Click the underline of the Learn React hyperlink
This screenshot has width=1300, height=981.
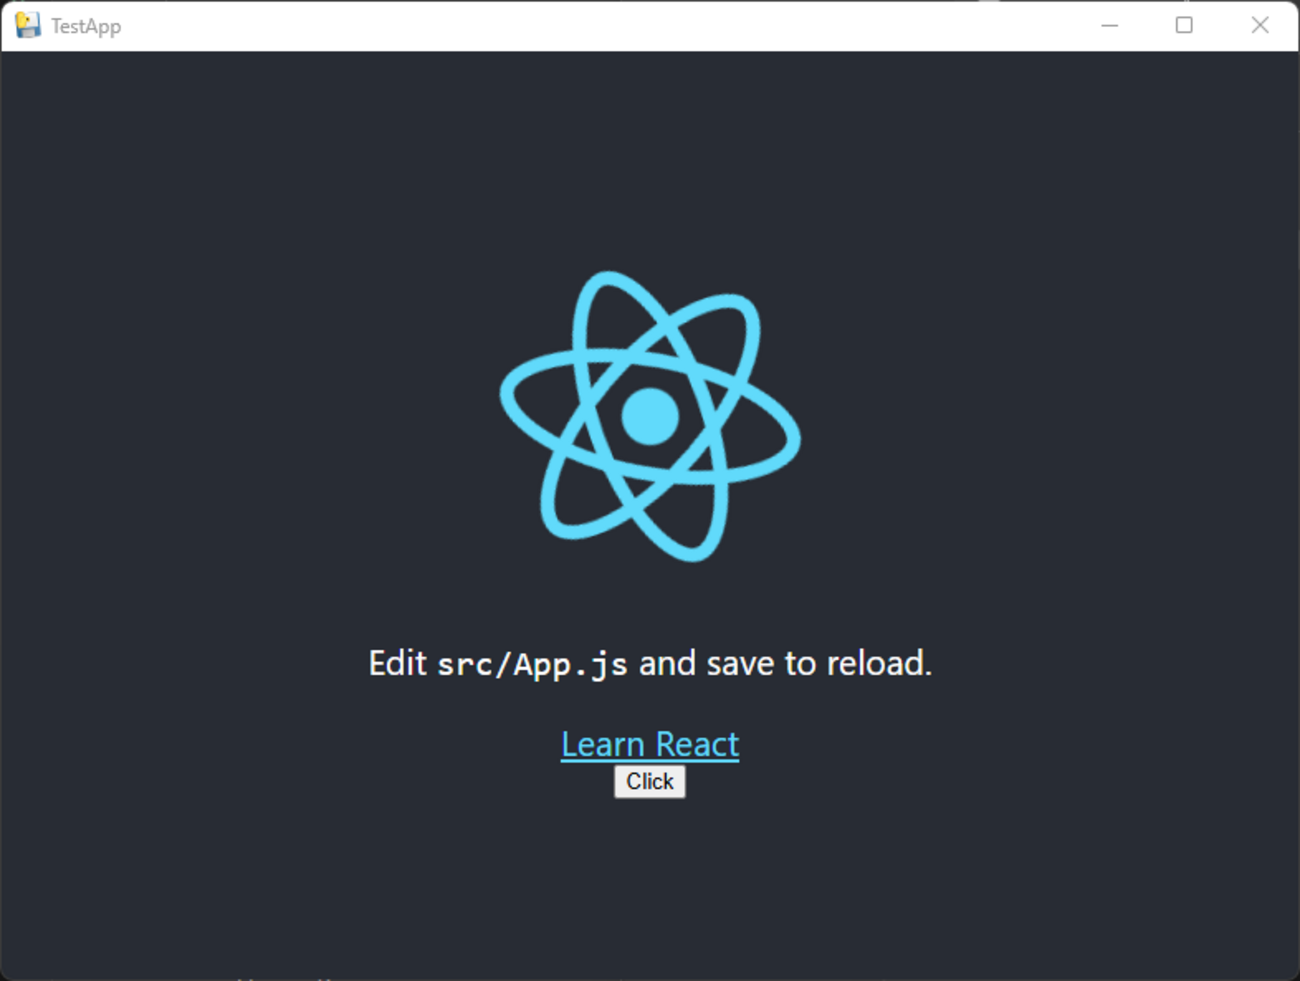pyautogui.click(x=649, y=760)
